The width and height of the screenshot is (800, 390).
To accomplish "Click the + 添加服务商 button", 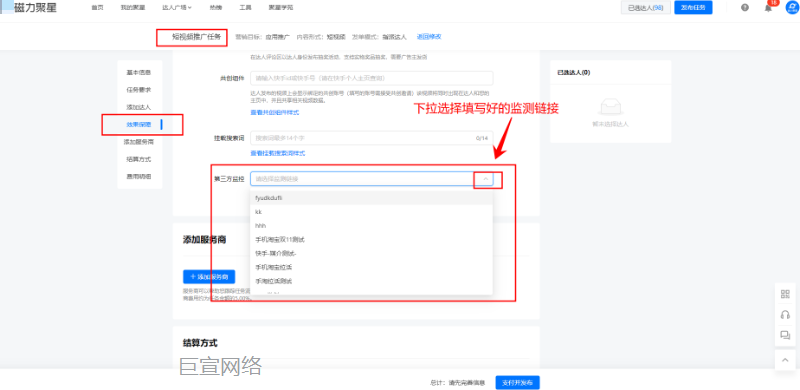I will (209, 277).
